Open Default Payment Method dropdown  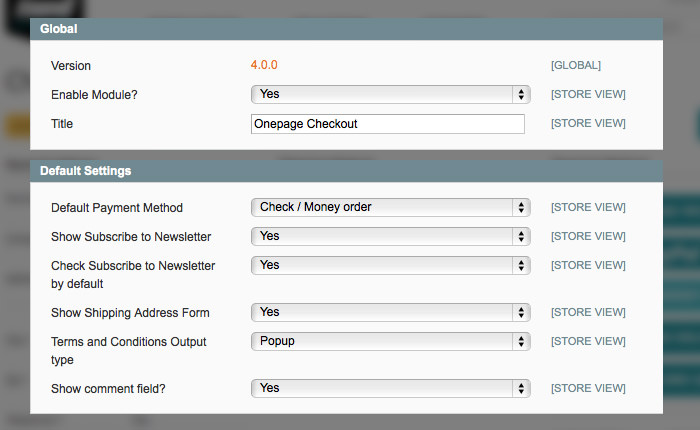(x=389, y=207)
